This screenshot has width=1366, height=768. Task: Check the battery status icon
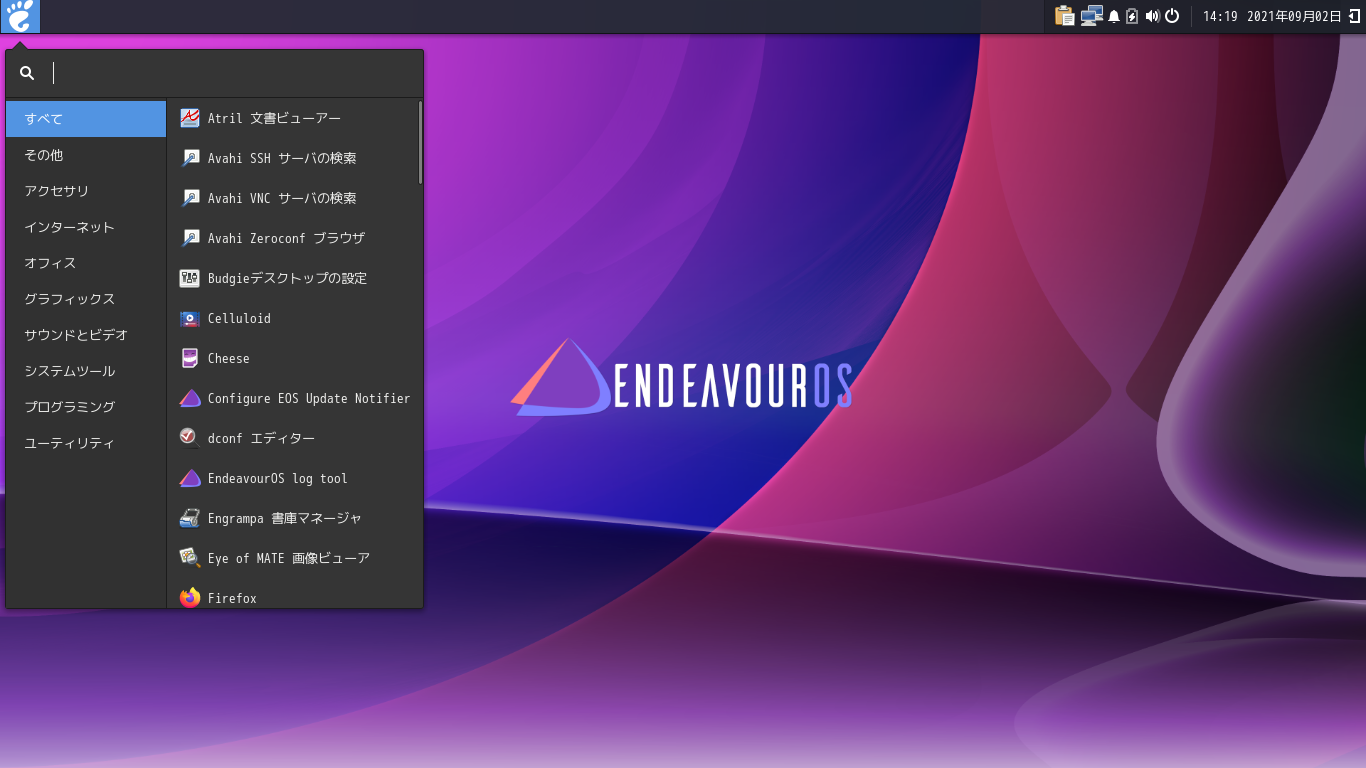pyautogui.click(x=1132, y=16)
